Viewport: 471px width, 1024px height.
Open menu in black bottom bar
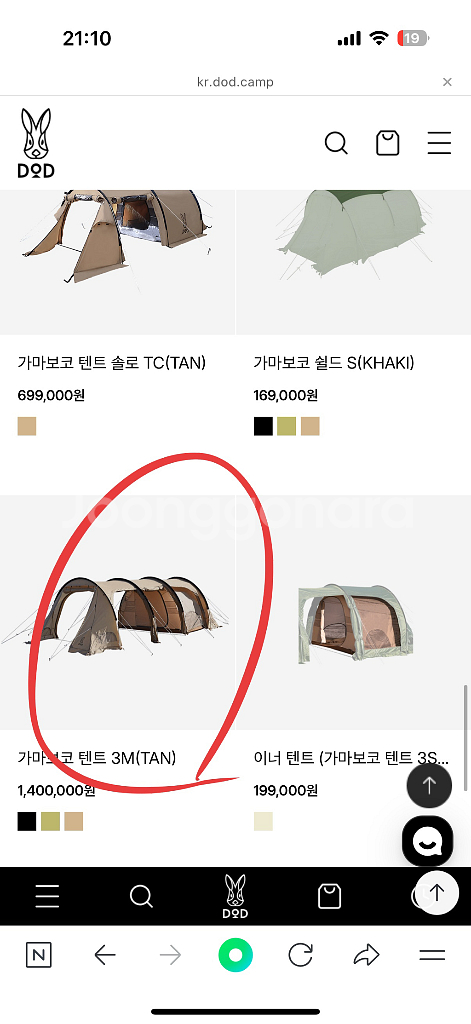tap(47, 896)
